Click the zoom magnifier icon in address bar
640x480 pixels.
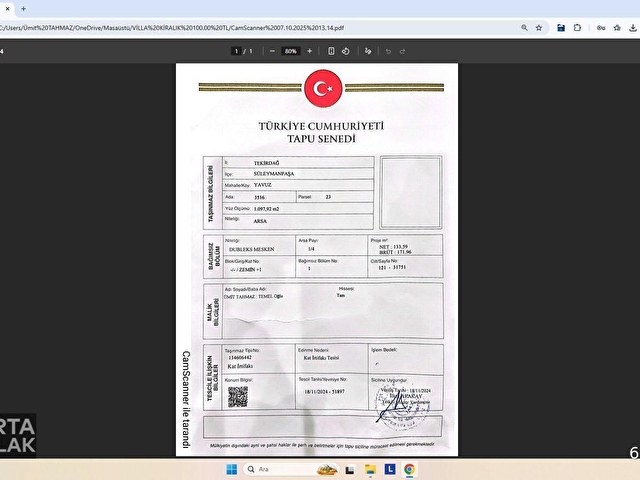(524, 28)
